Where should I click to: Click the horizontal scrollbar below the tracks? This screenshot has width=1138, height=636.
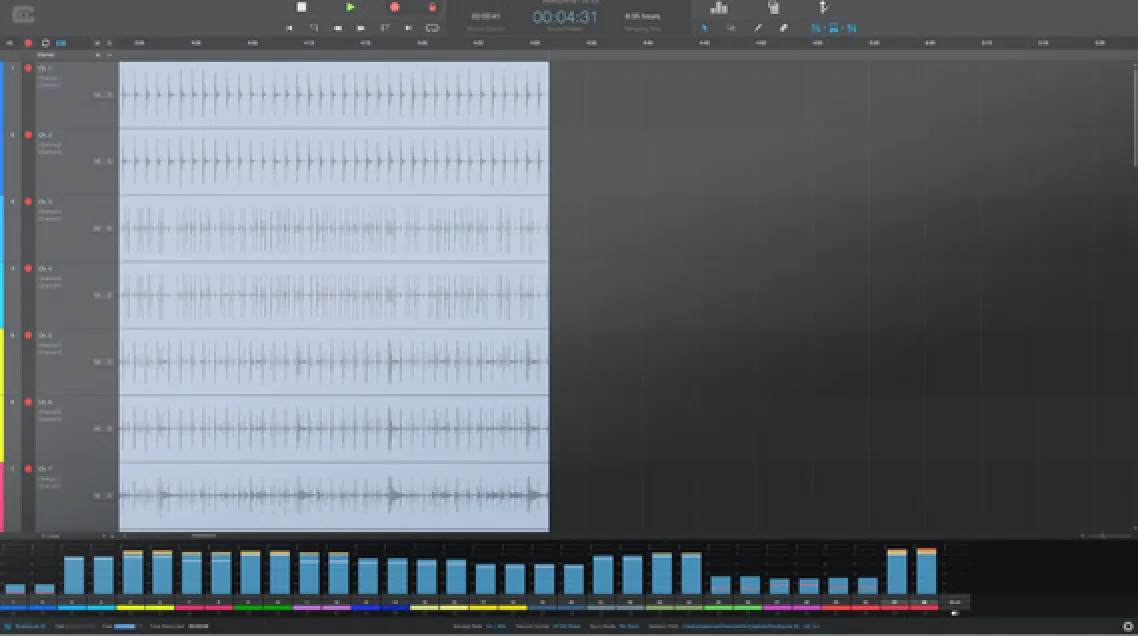point(204,536)
